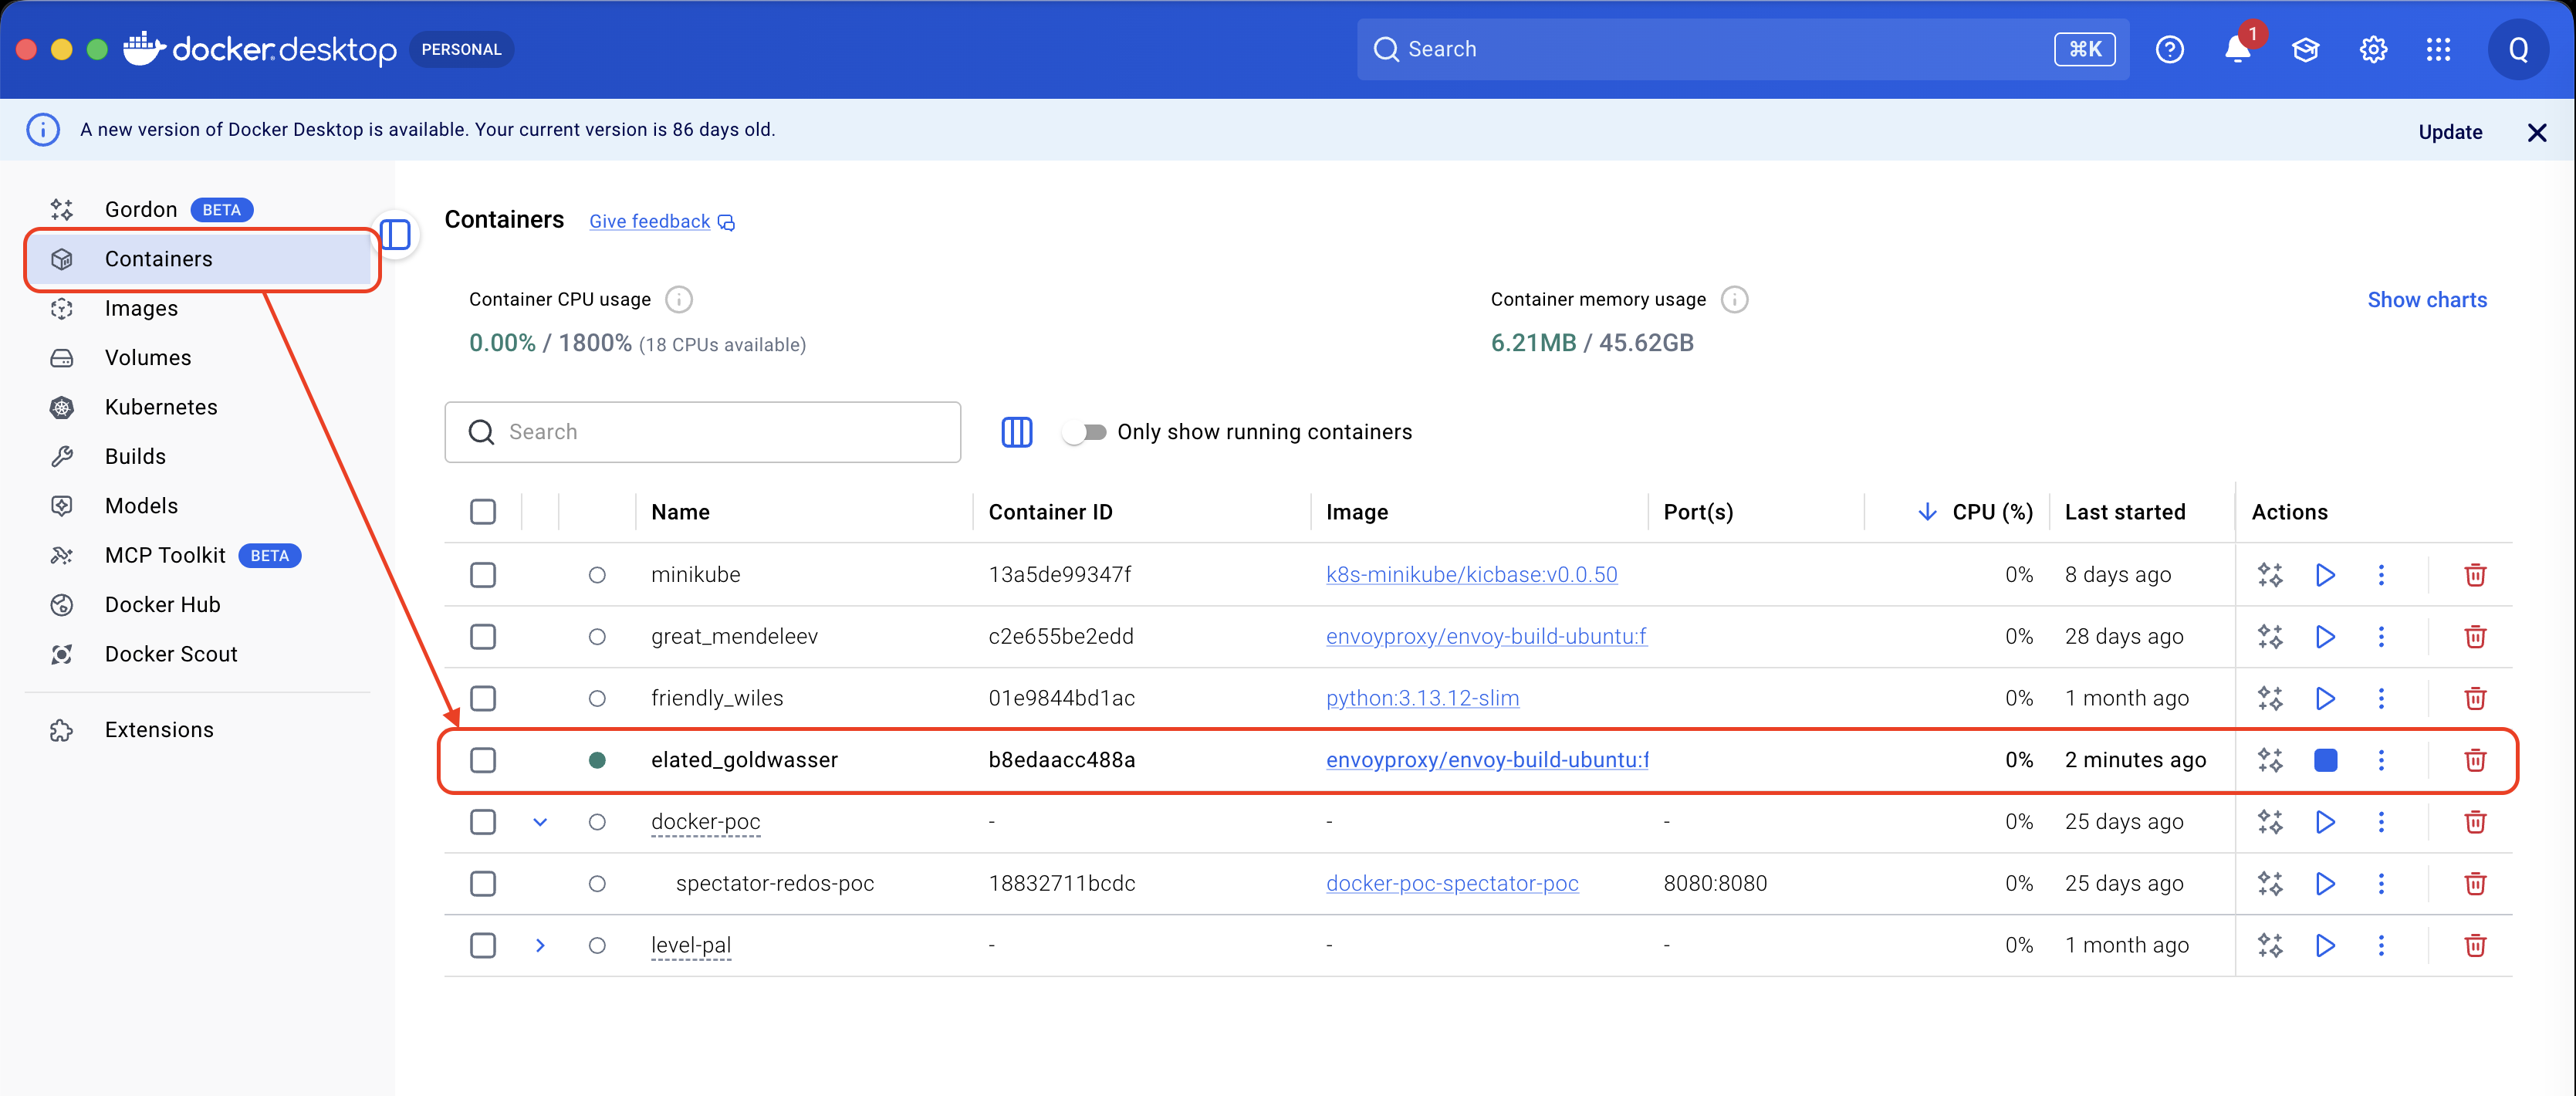This screenshot has height=1096, width=2576.
Task: Dismiss the update banner
Action: 2537,132
